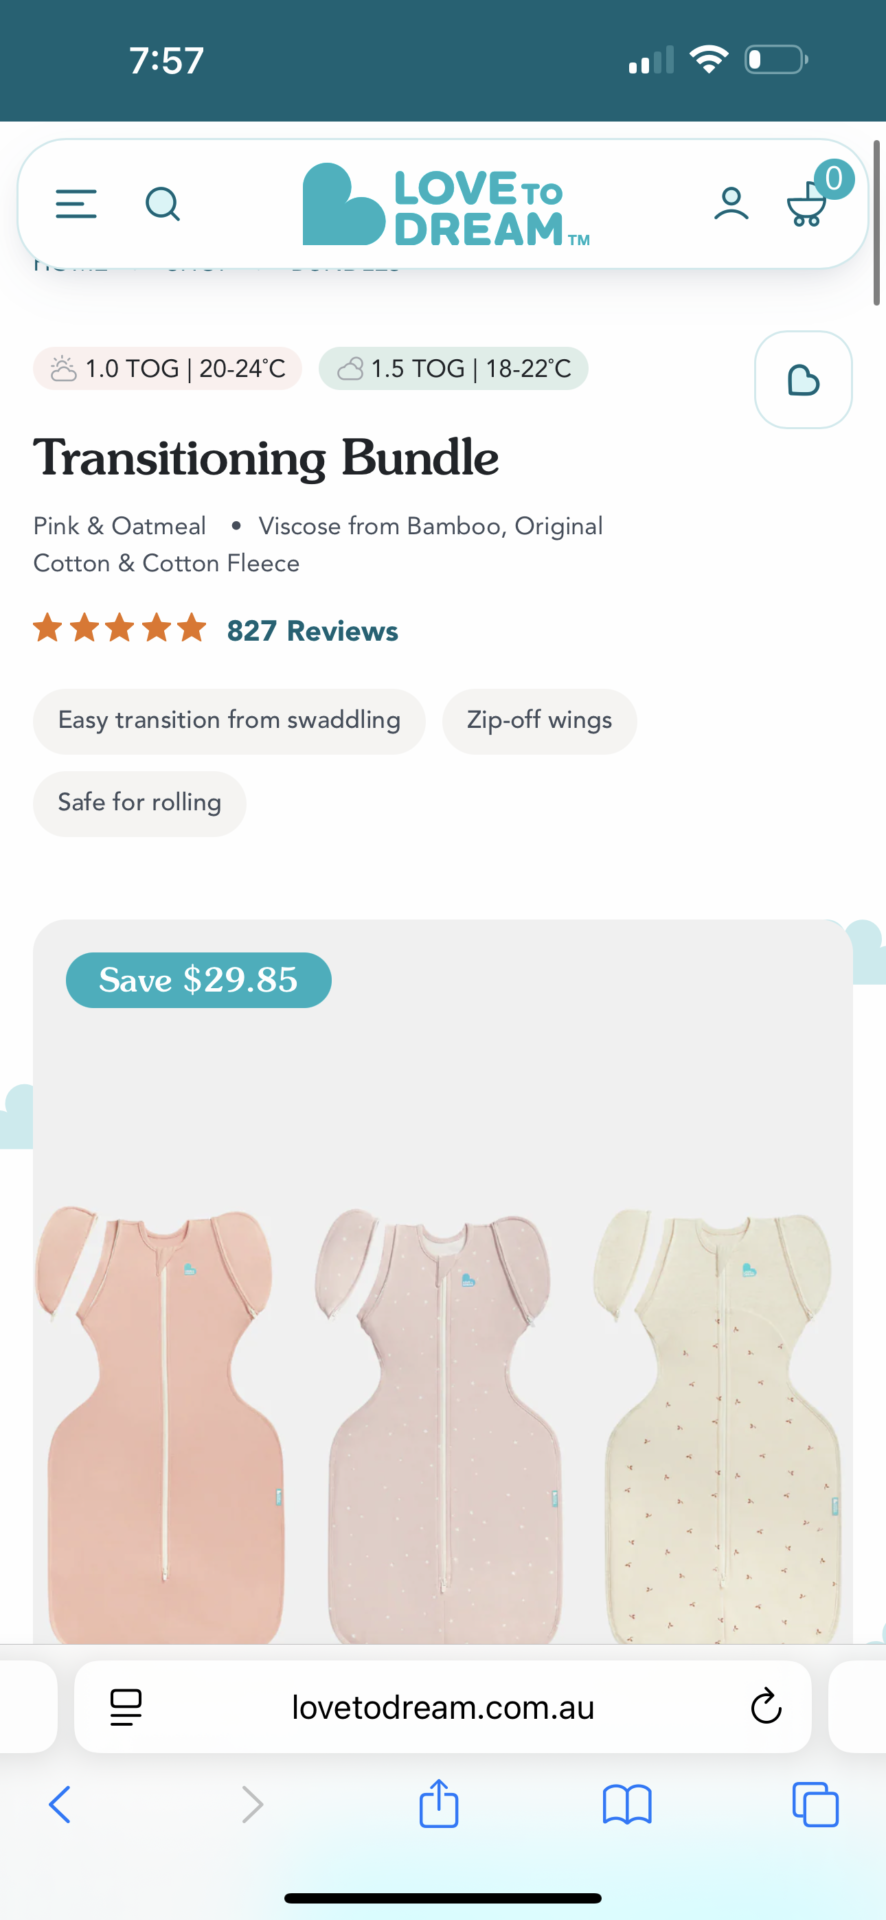Open the shopping cart
The height and width of the screenshot is (1920, 886).
(x=806, y=205)
